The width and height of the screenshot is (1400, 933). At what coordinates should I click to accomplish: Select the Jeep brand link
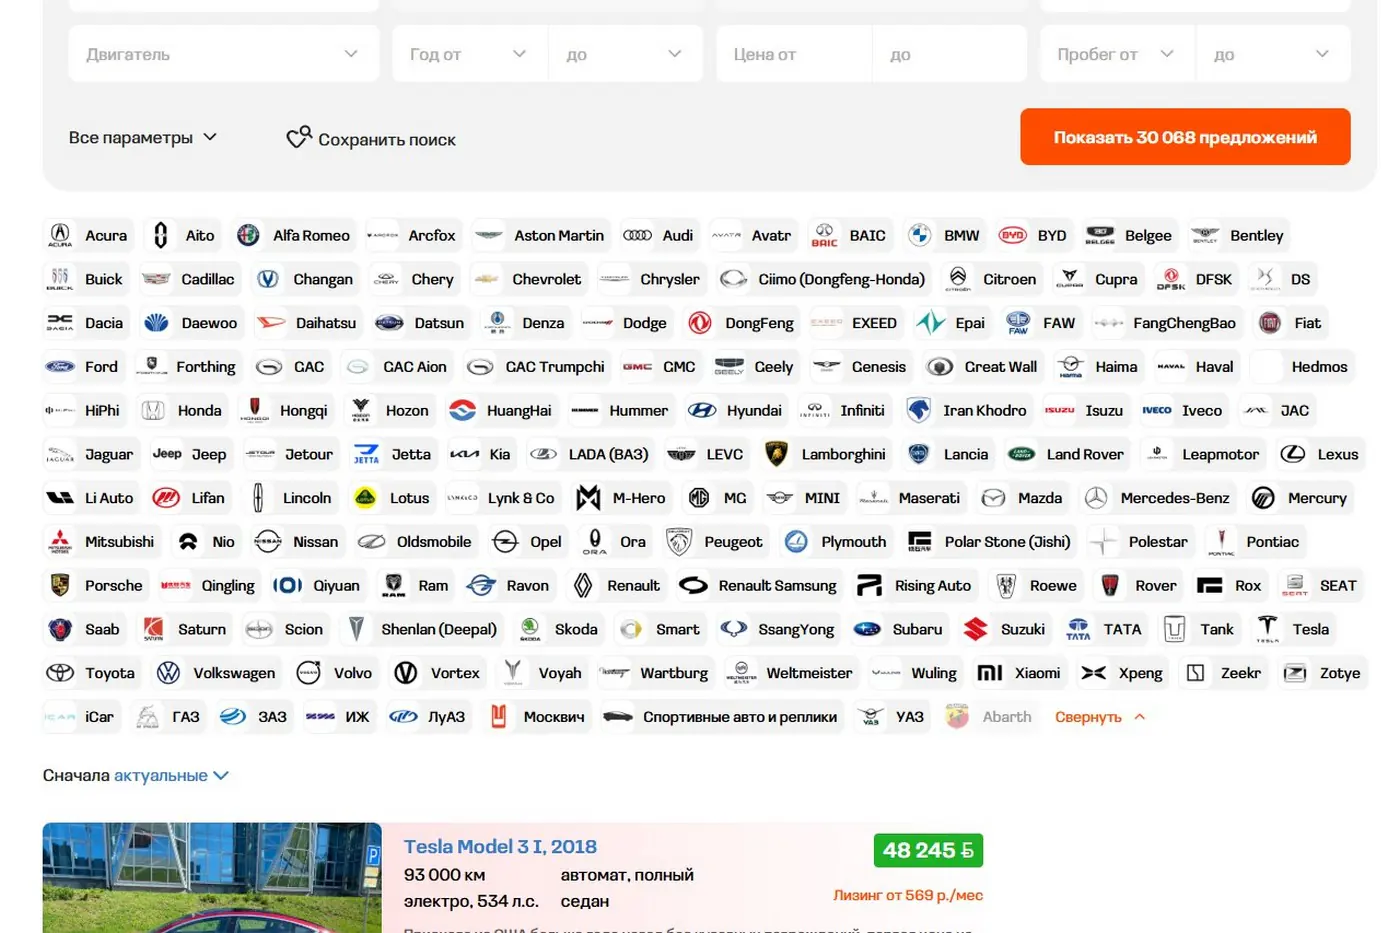point(191,454)
